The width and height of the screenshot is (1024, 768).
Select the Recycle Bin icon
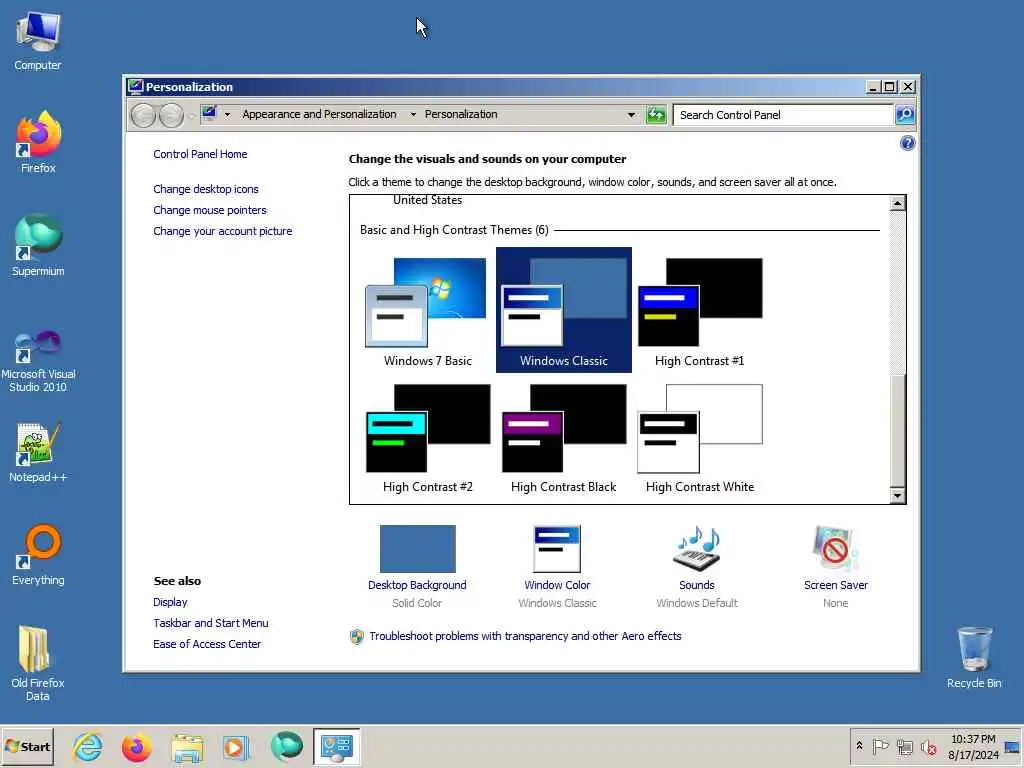(974, 658)
